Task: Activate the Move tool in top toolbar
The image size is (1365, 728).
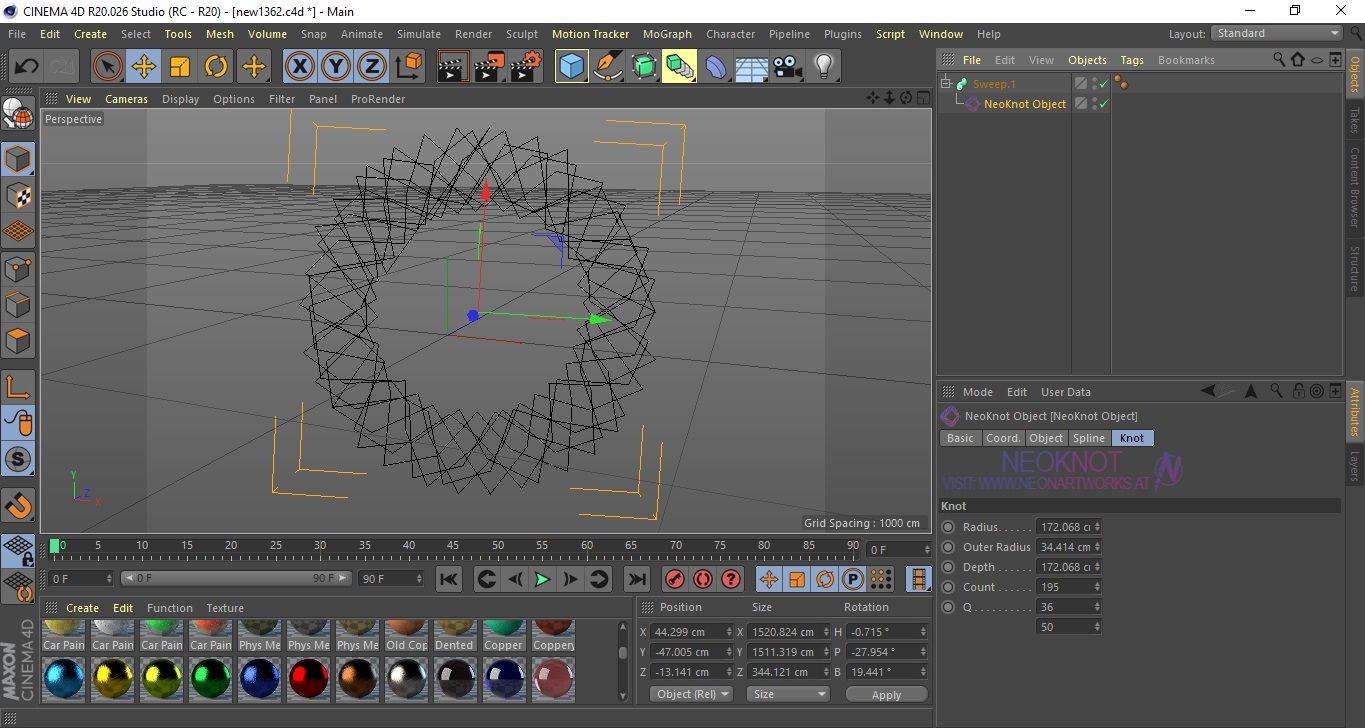Action: 144,67
